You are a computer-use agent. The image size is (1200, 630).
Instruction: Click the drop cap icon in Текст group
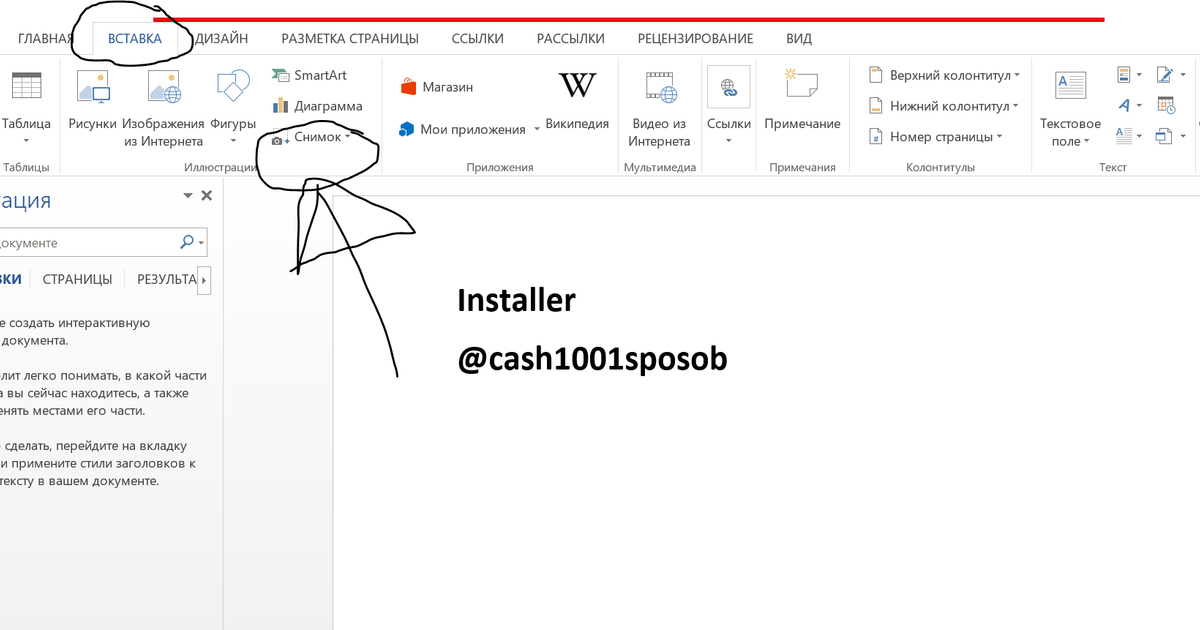(1124, 136)
